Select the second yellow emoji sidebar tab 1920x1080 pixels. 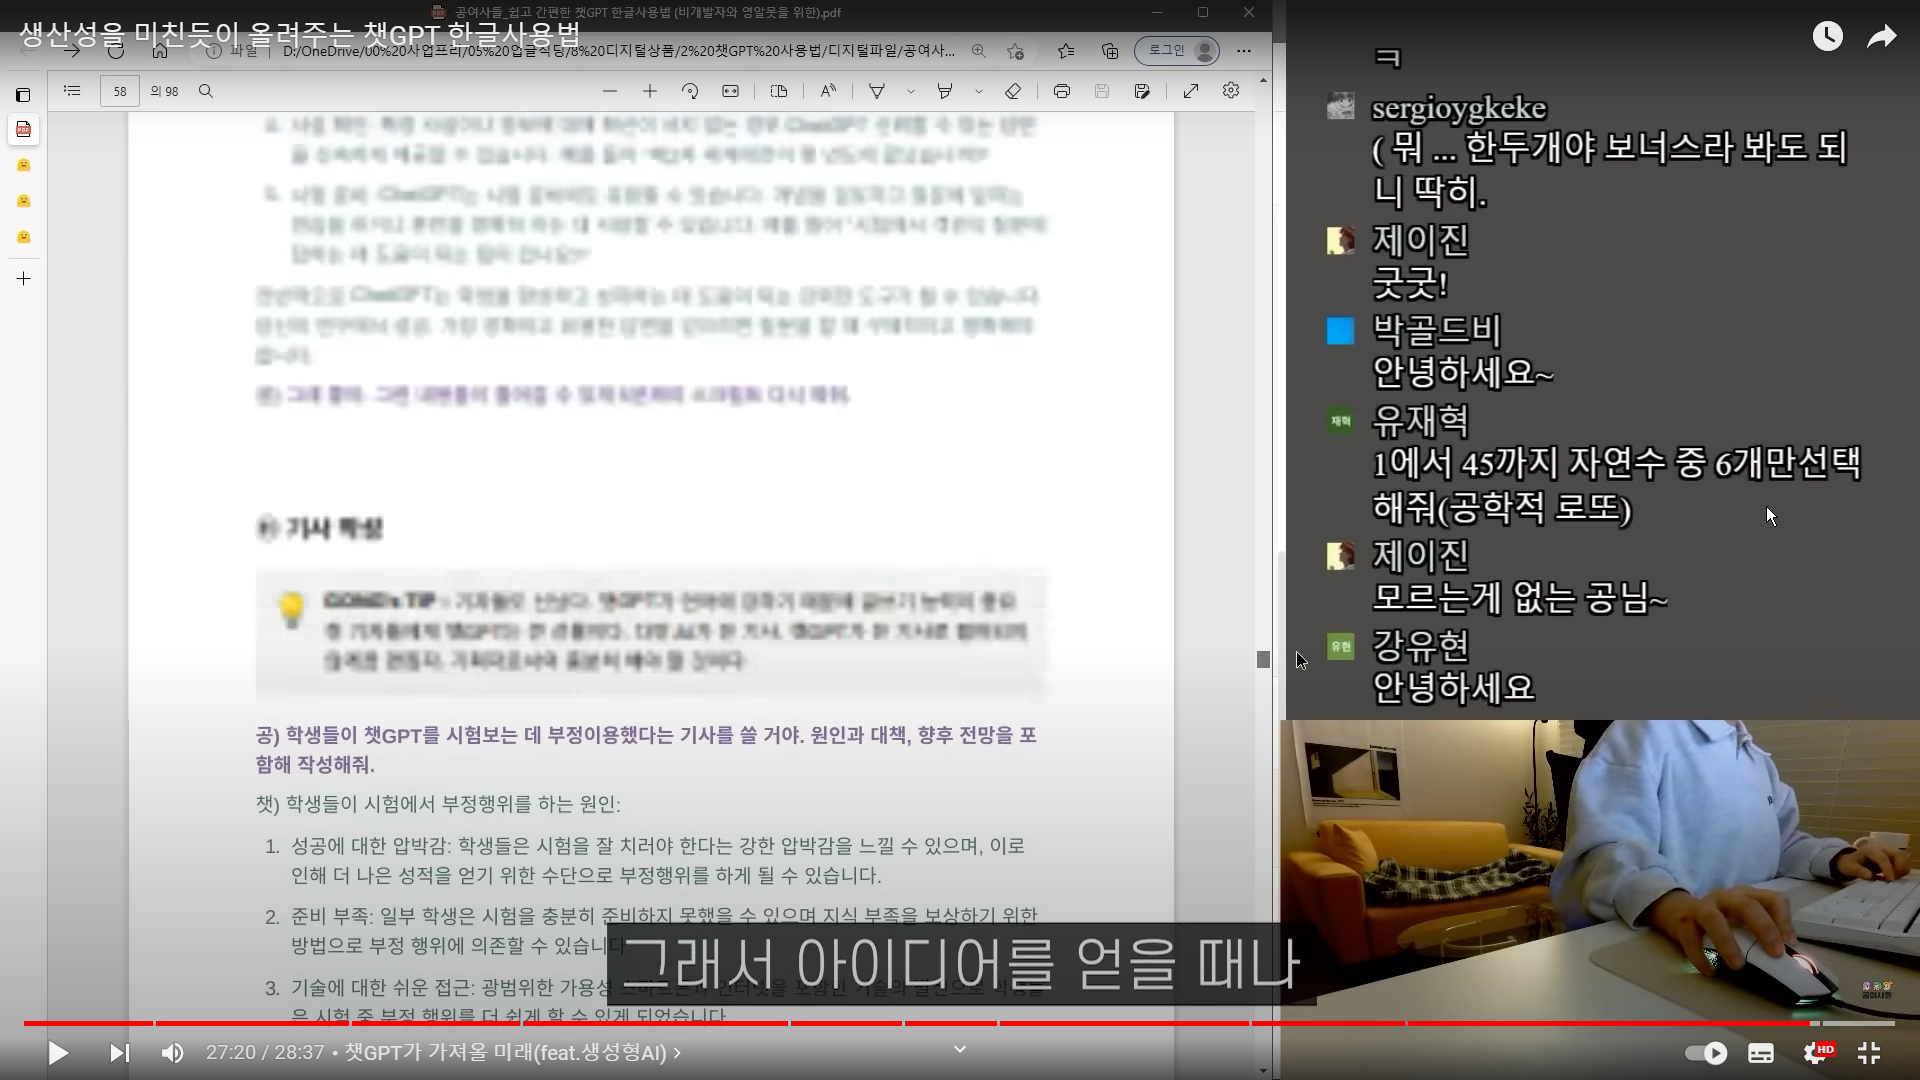coord(23,201)
